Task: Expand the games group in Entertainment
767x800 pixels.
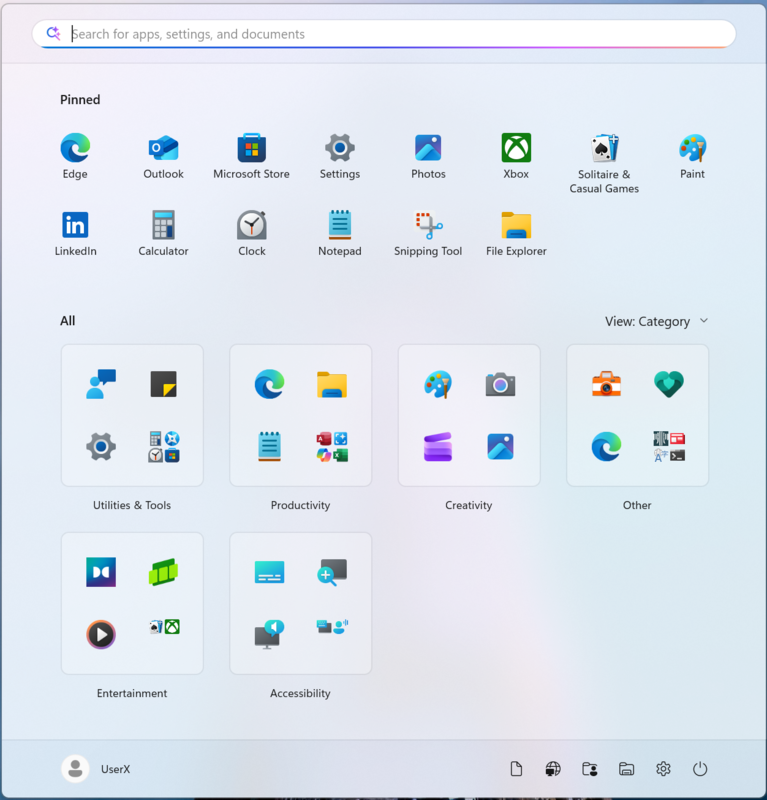Action: 164,627
